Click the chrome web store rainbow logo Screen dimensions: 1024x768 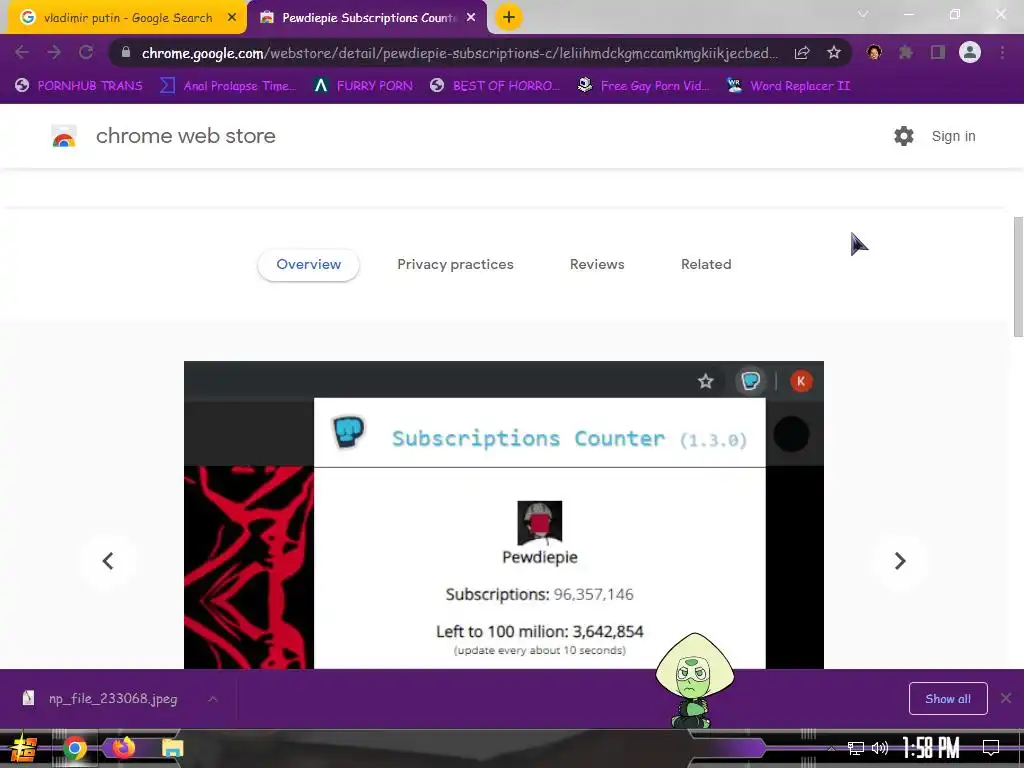[64, 136]
